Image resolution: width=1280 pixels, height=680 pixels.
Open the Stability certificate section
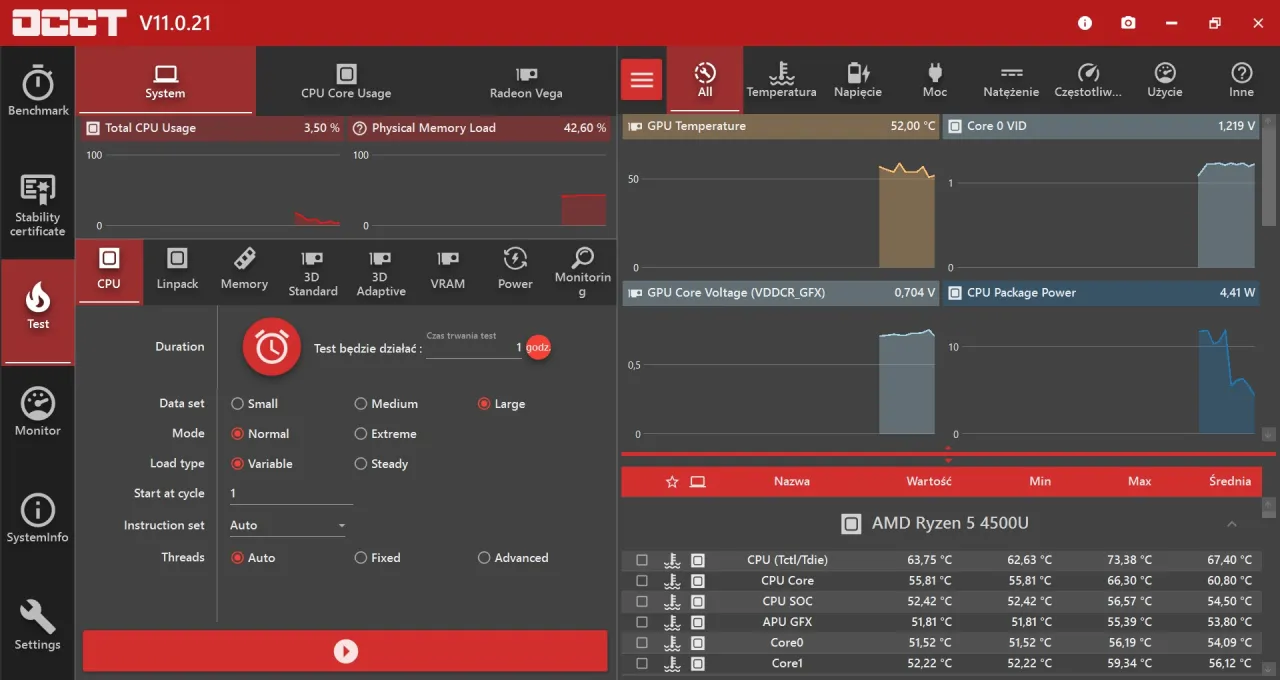tap(37, 205)
